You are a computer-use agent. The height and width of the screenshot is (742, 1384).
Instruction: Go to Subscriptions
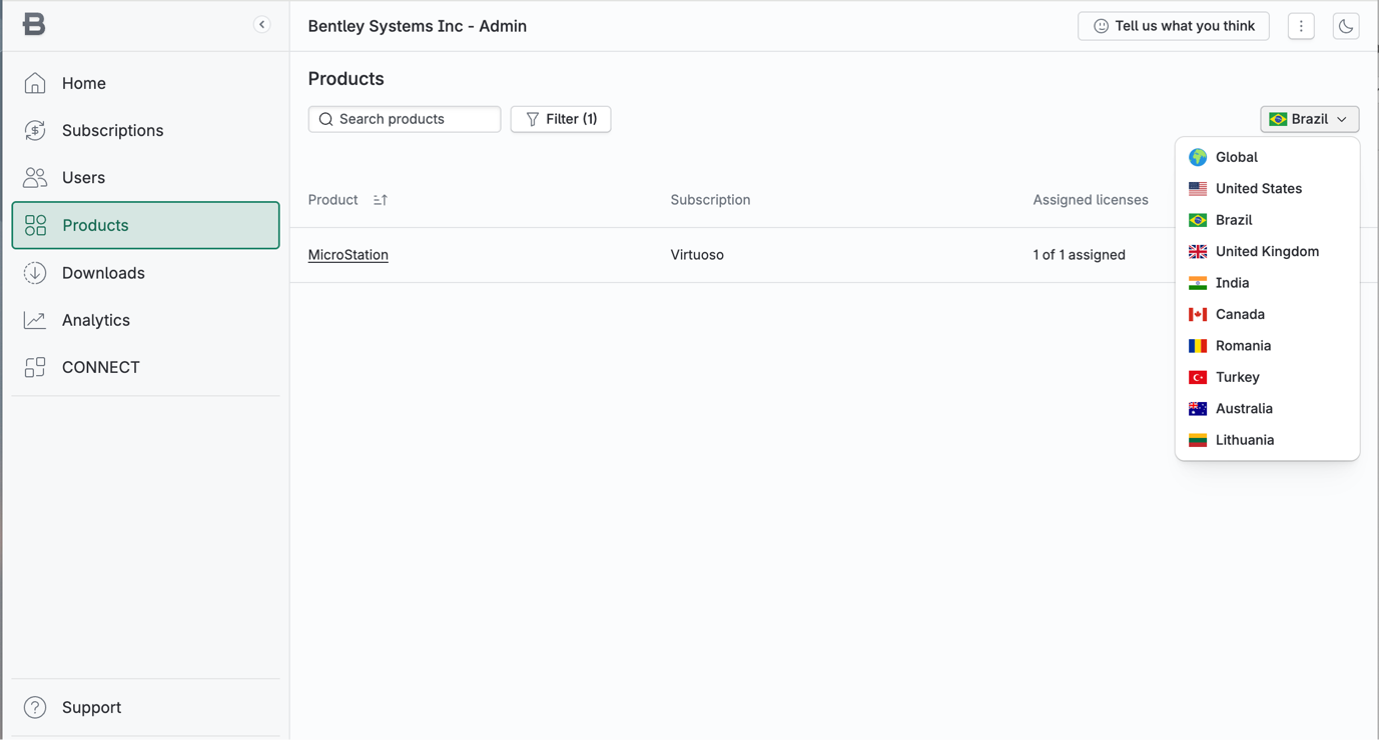[146, 130]
